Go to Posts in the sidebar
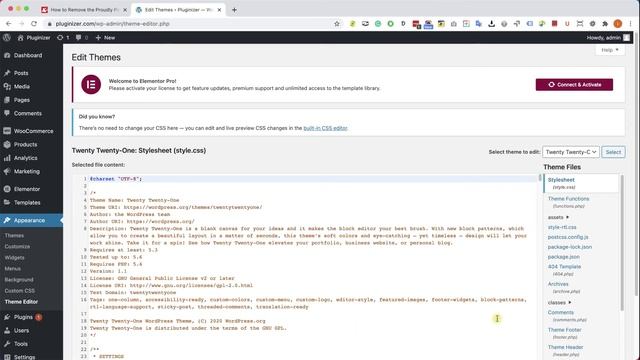640x360 pixels. pyautogui.click(x=21, y=73)
